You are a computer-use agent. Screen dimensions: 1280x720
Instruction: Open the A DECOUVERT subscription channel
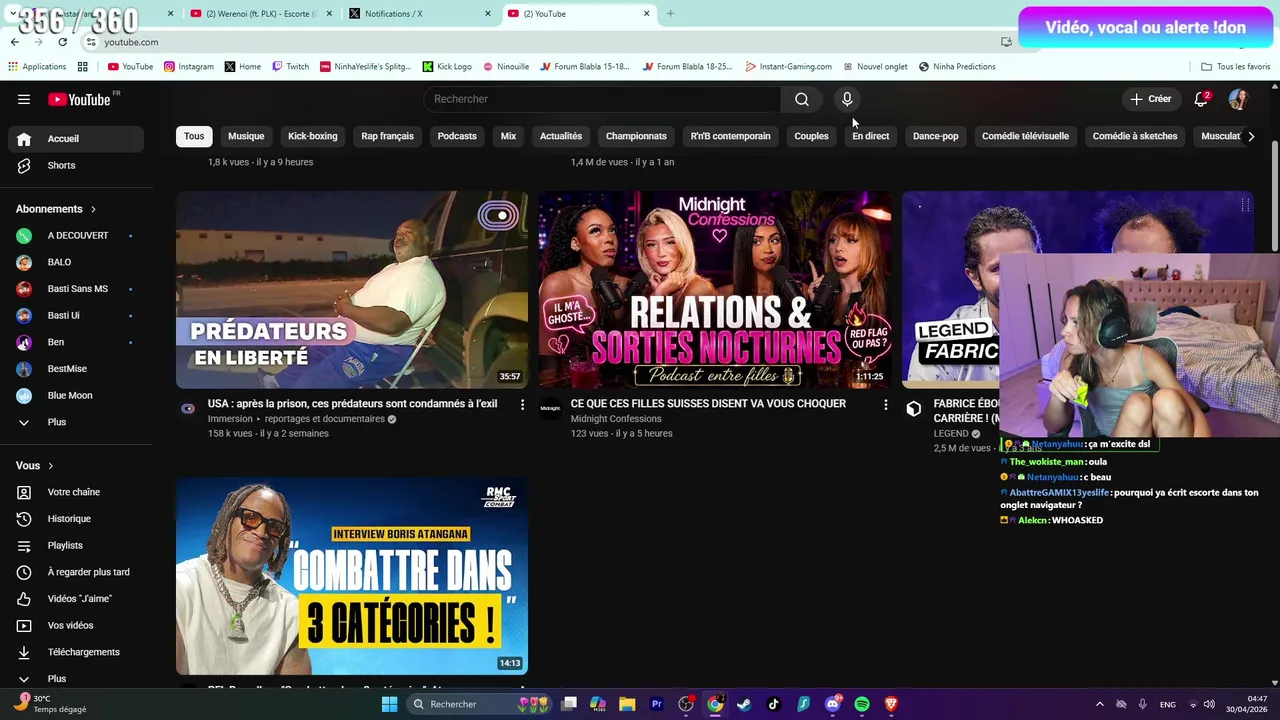click(x=76, y=235)
